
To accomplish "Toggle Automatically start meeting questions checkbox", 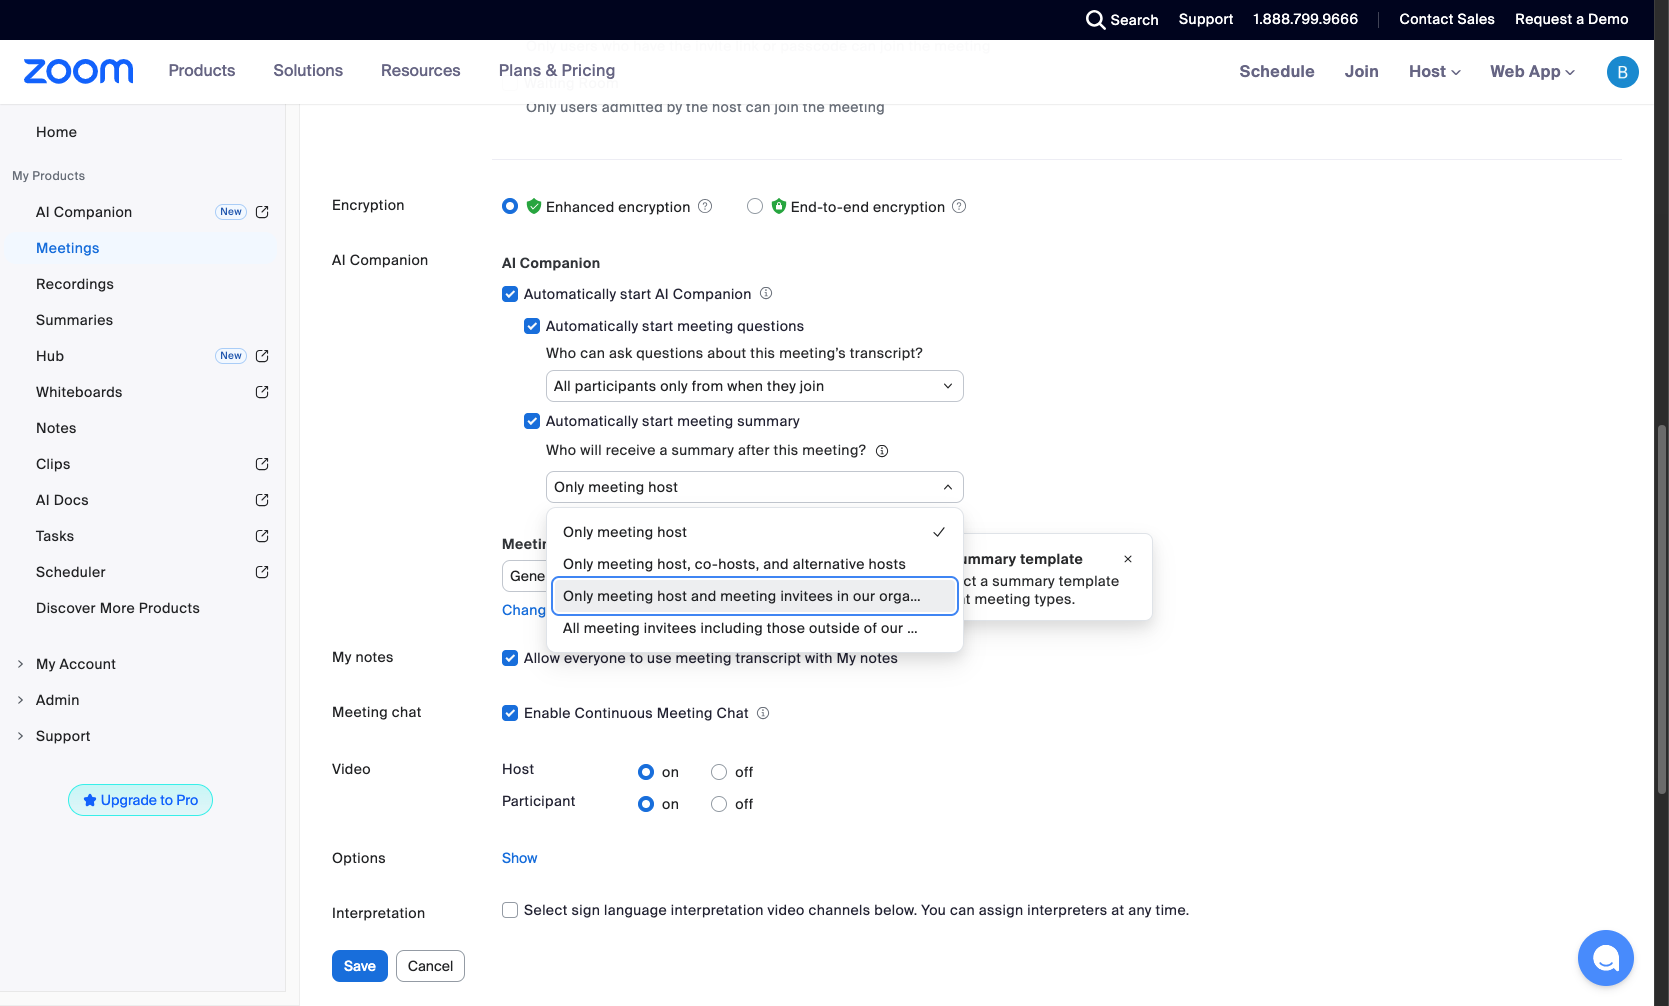I will coord(532,326).
